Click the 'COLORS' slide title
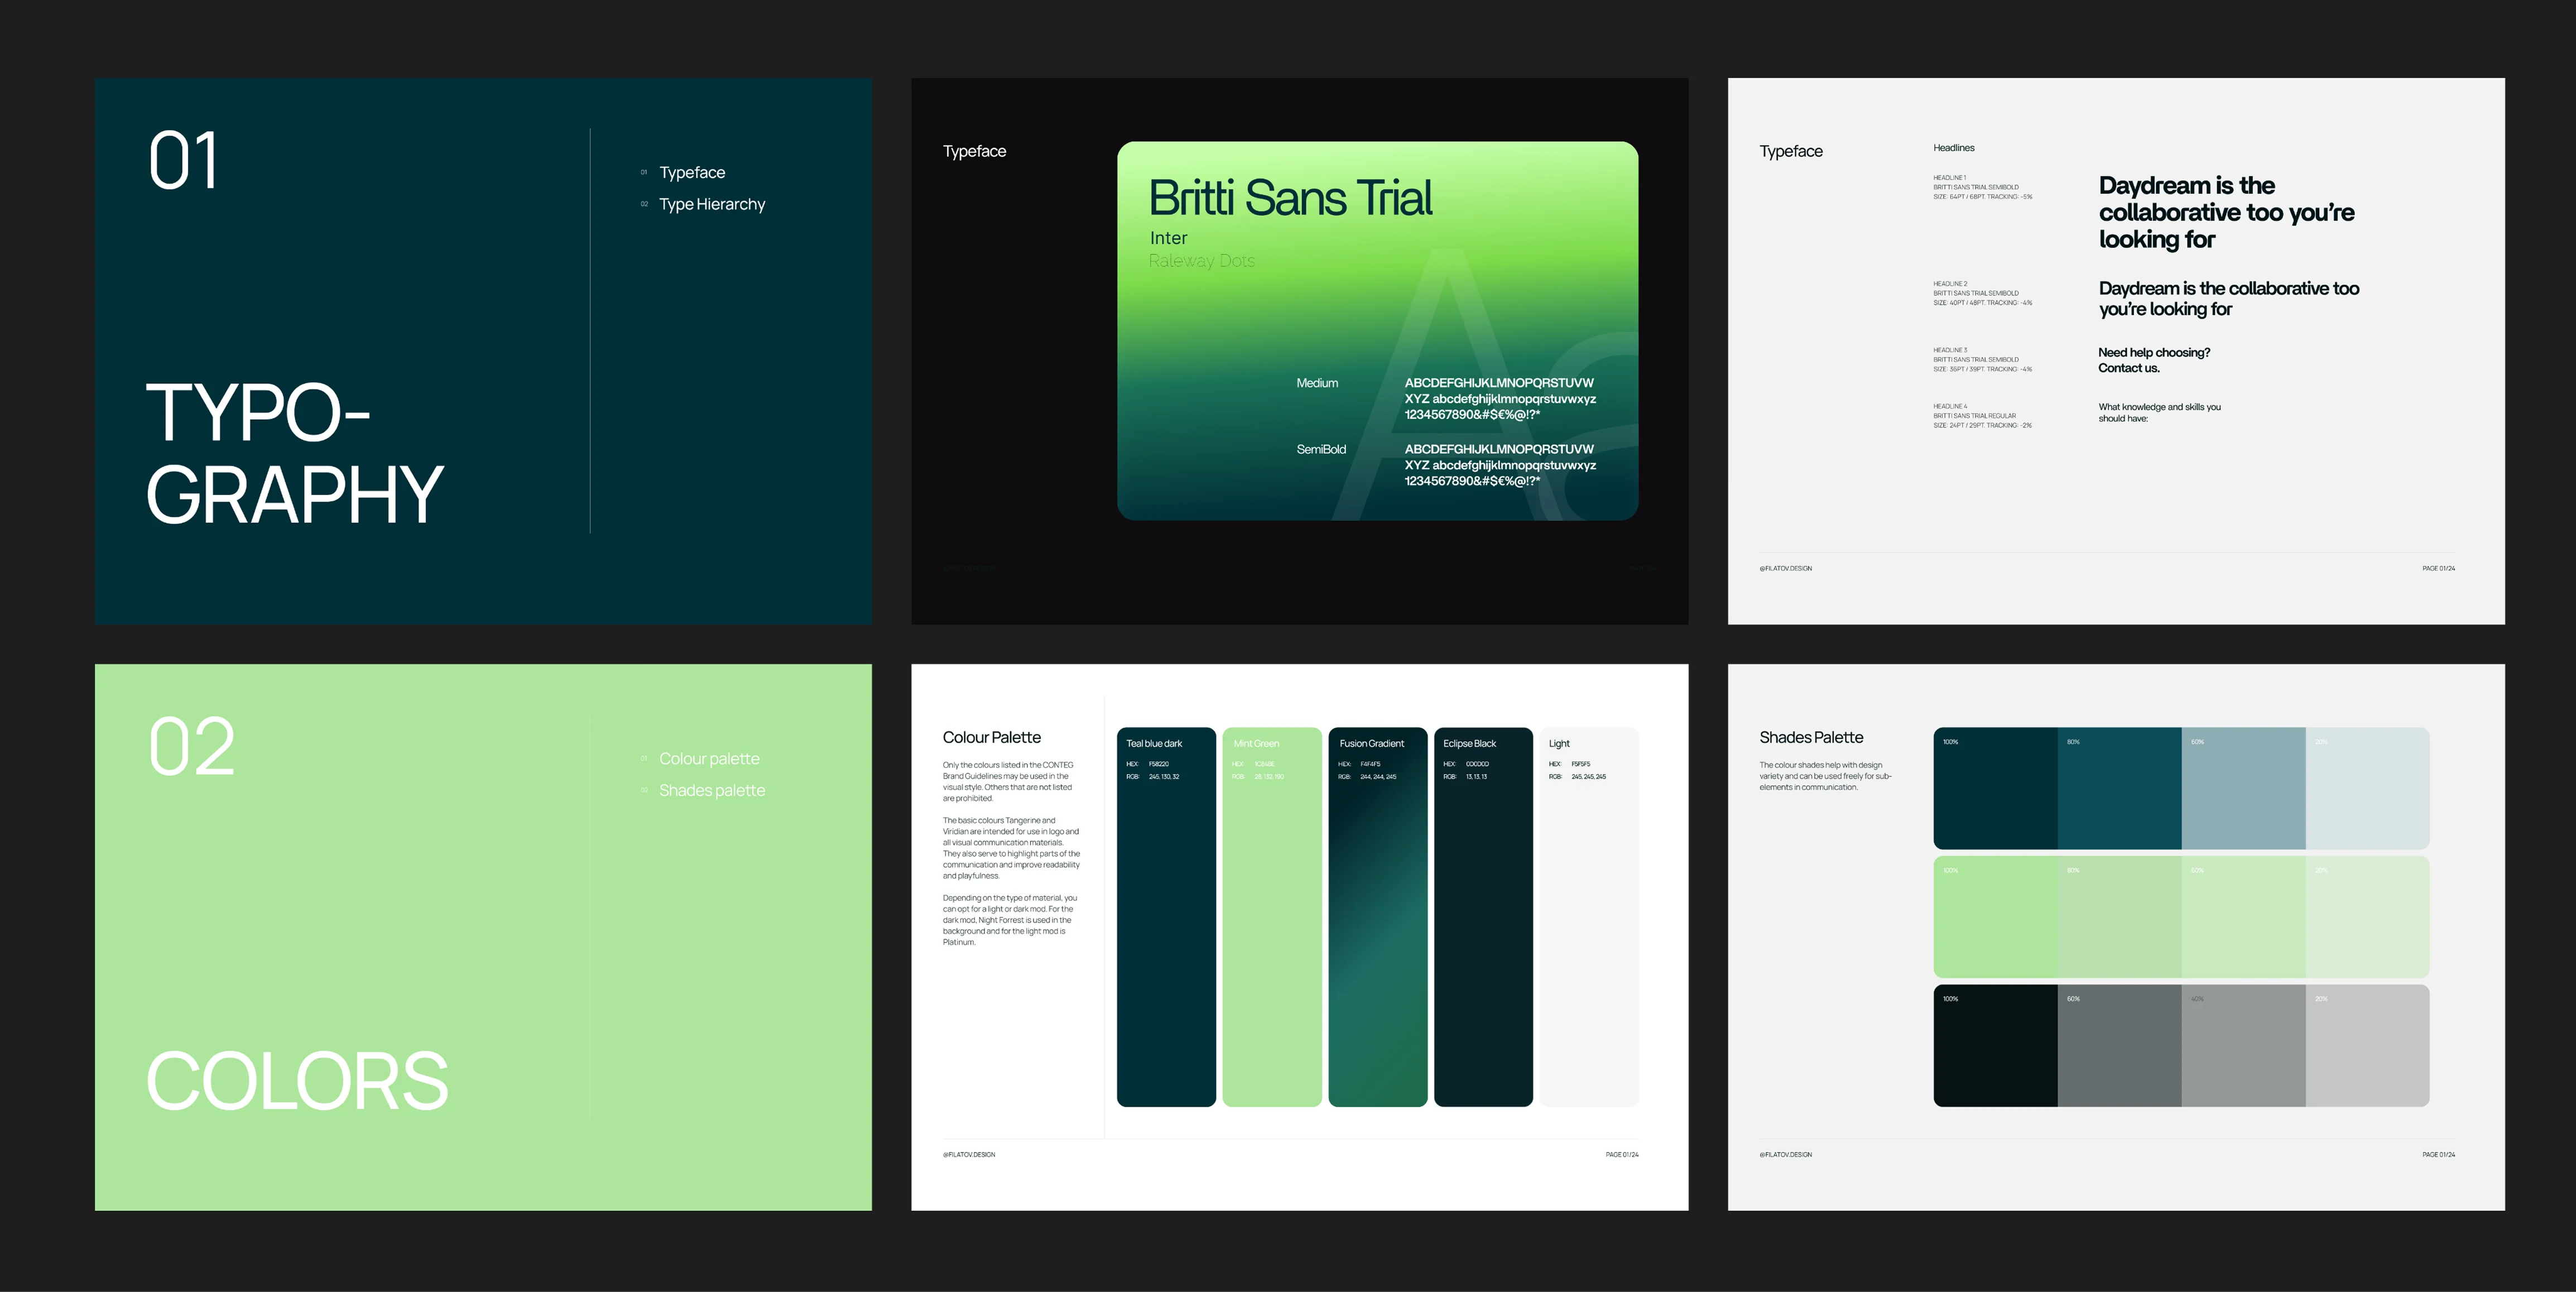Screen dimensions: 2576x1292 (297, 1080)
